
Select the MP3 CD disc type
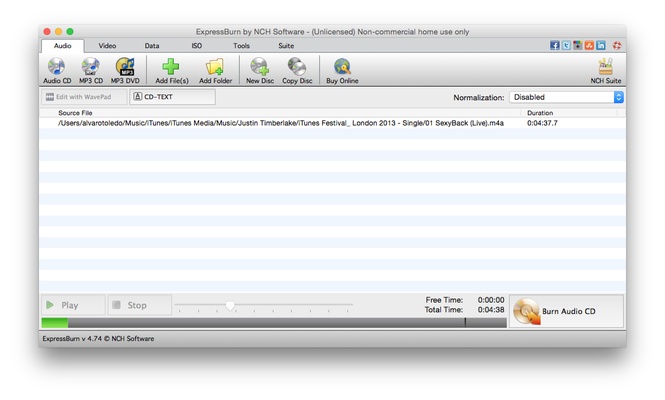tap(91, 70)
